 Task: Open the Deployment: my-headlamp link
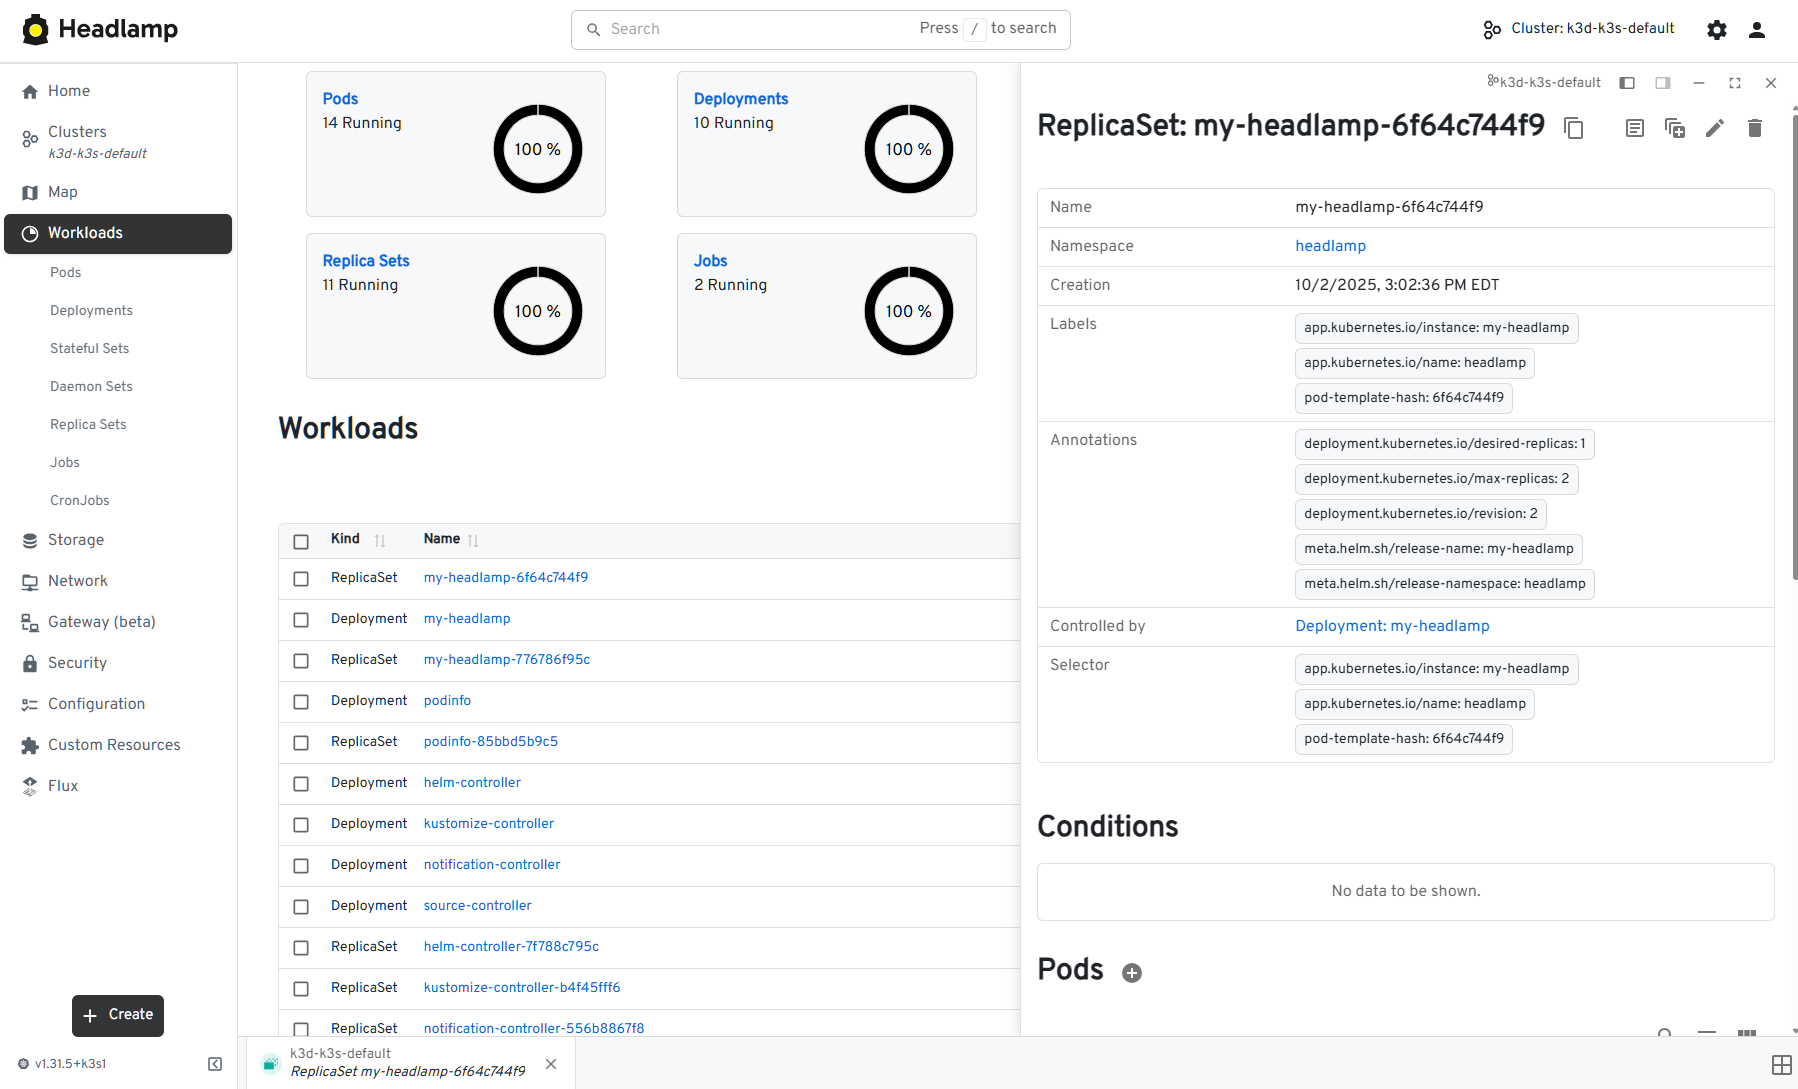coord(1392,626)
